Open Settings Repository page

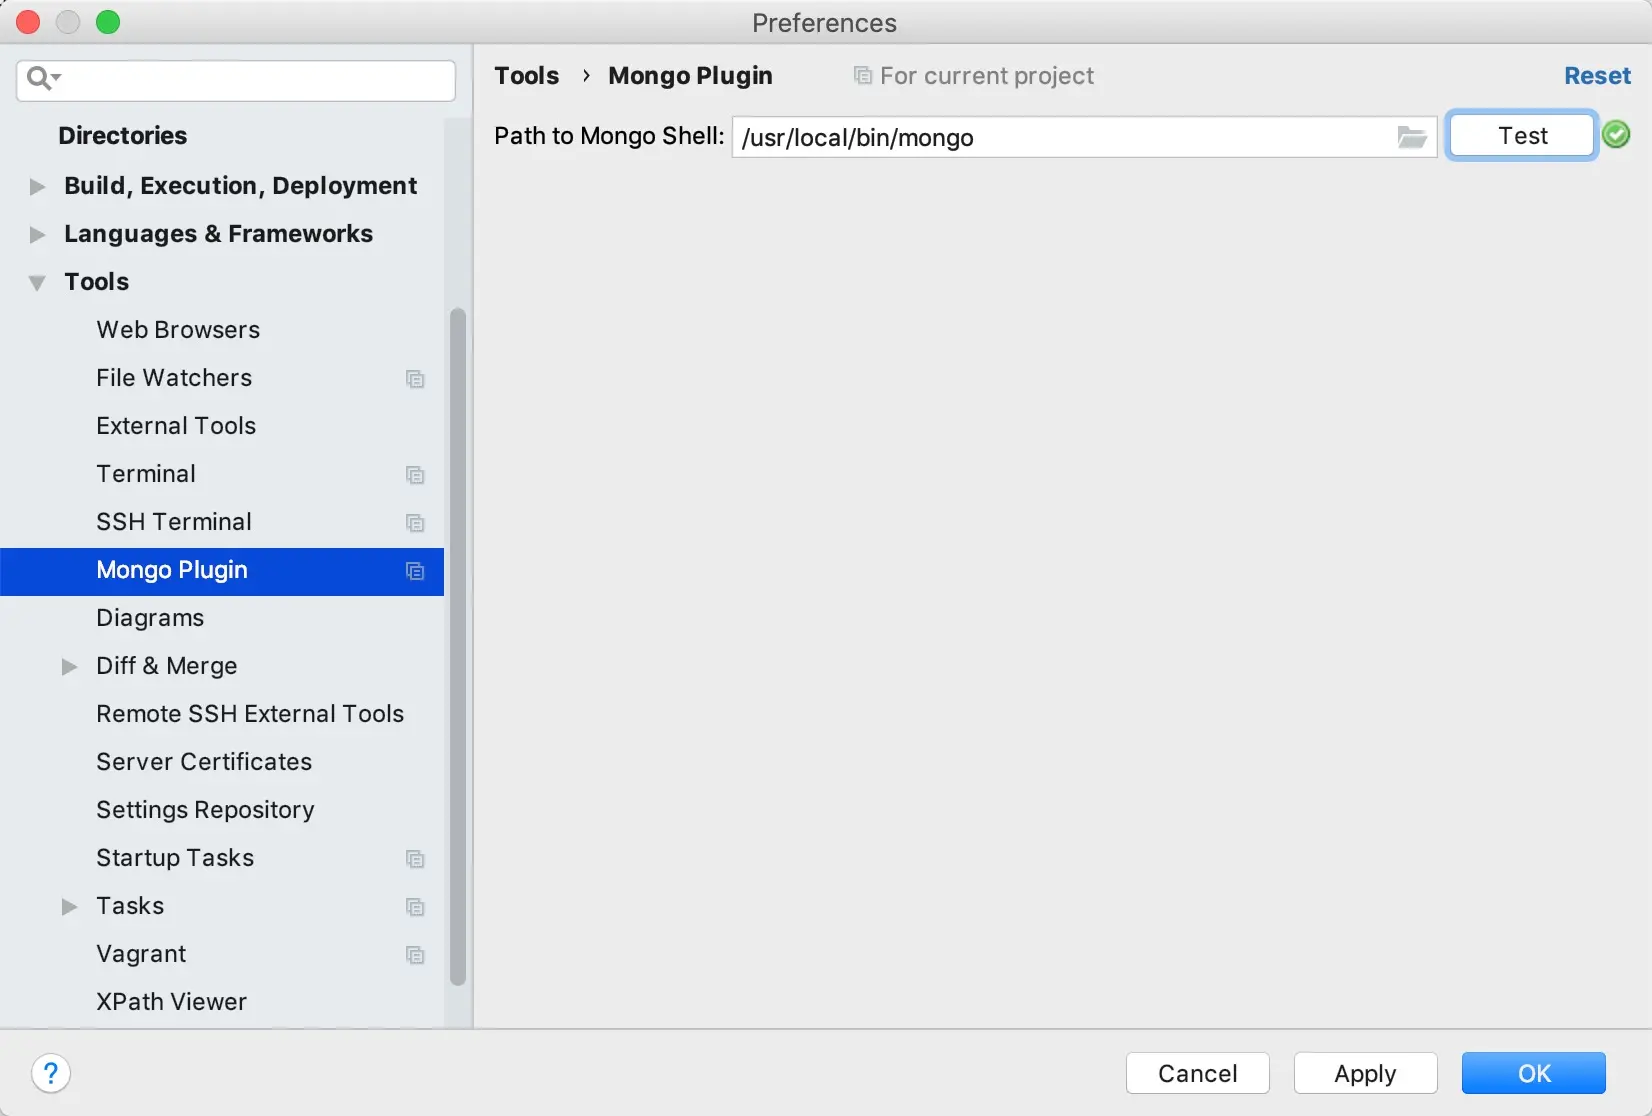(205, 810)
